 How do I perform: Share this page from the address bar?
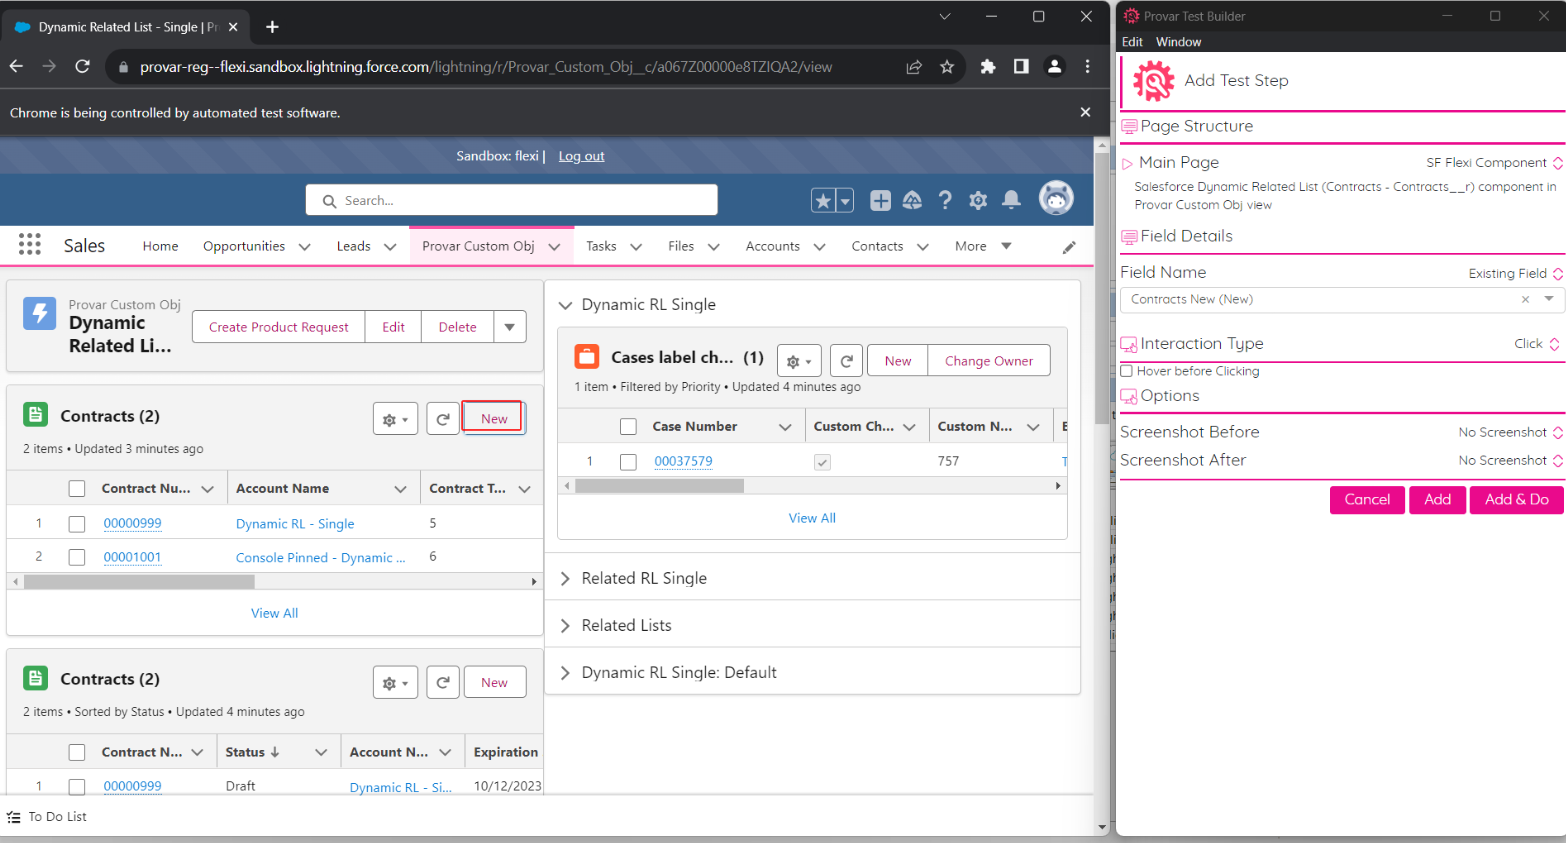(914, 67)
